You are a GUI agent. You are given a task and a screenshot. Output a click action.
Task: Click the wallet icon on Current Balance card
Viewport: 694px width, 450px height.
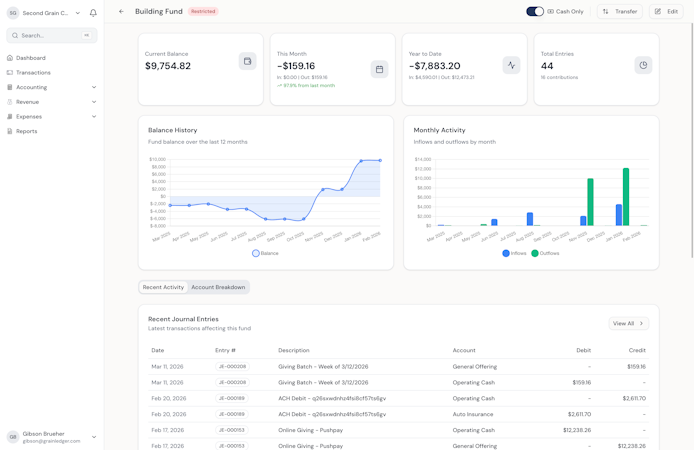247,61
